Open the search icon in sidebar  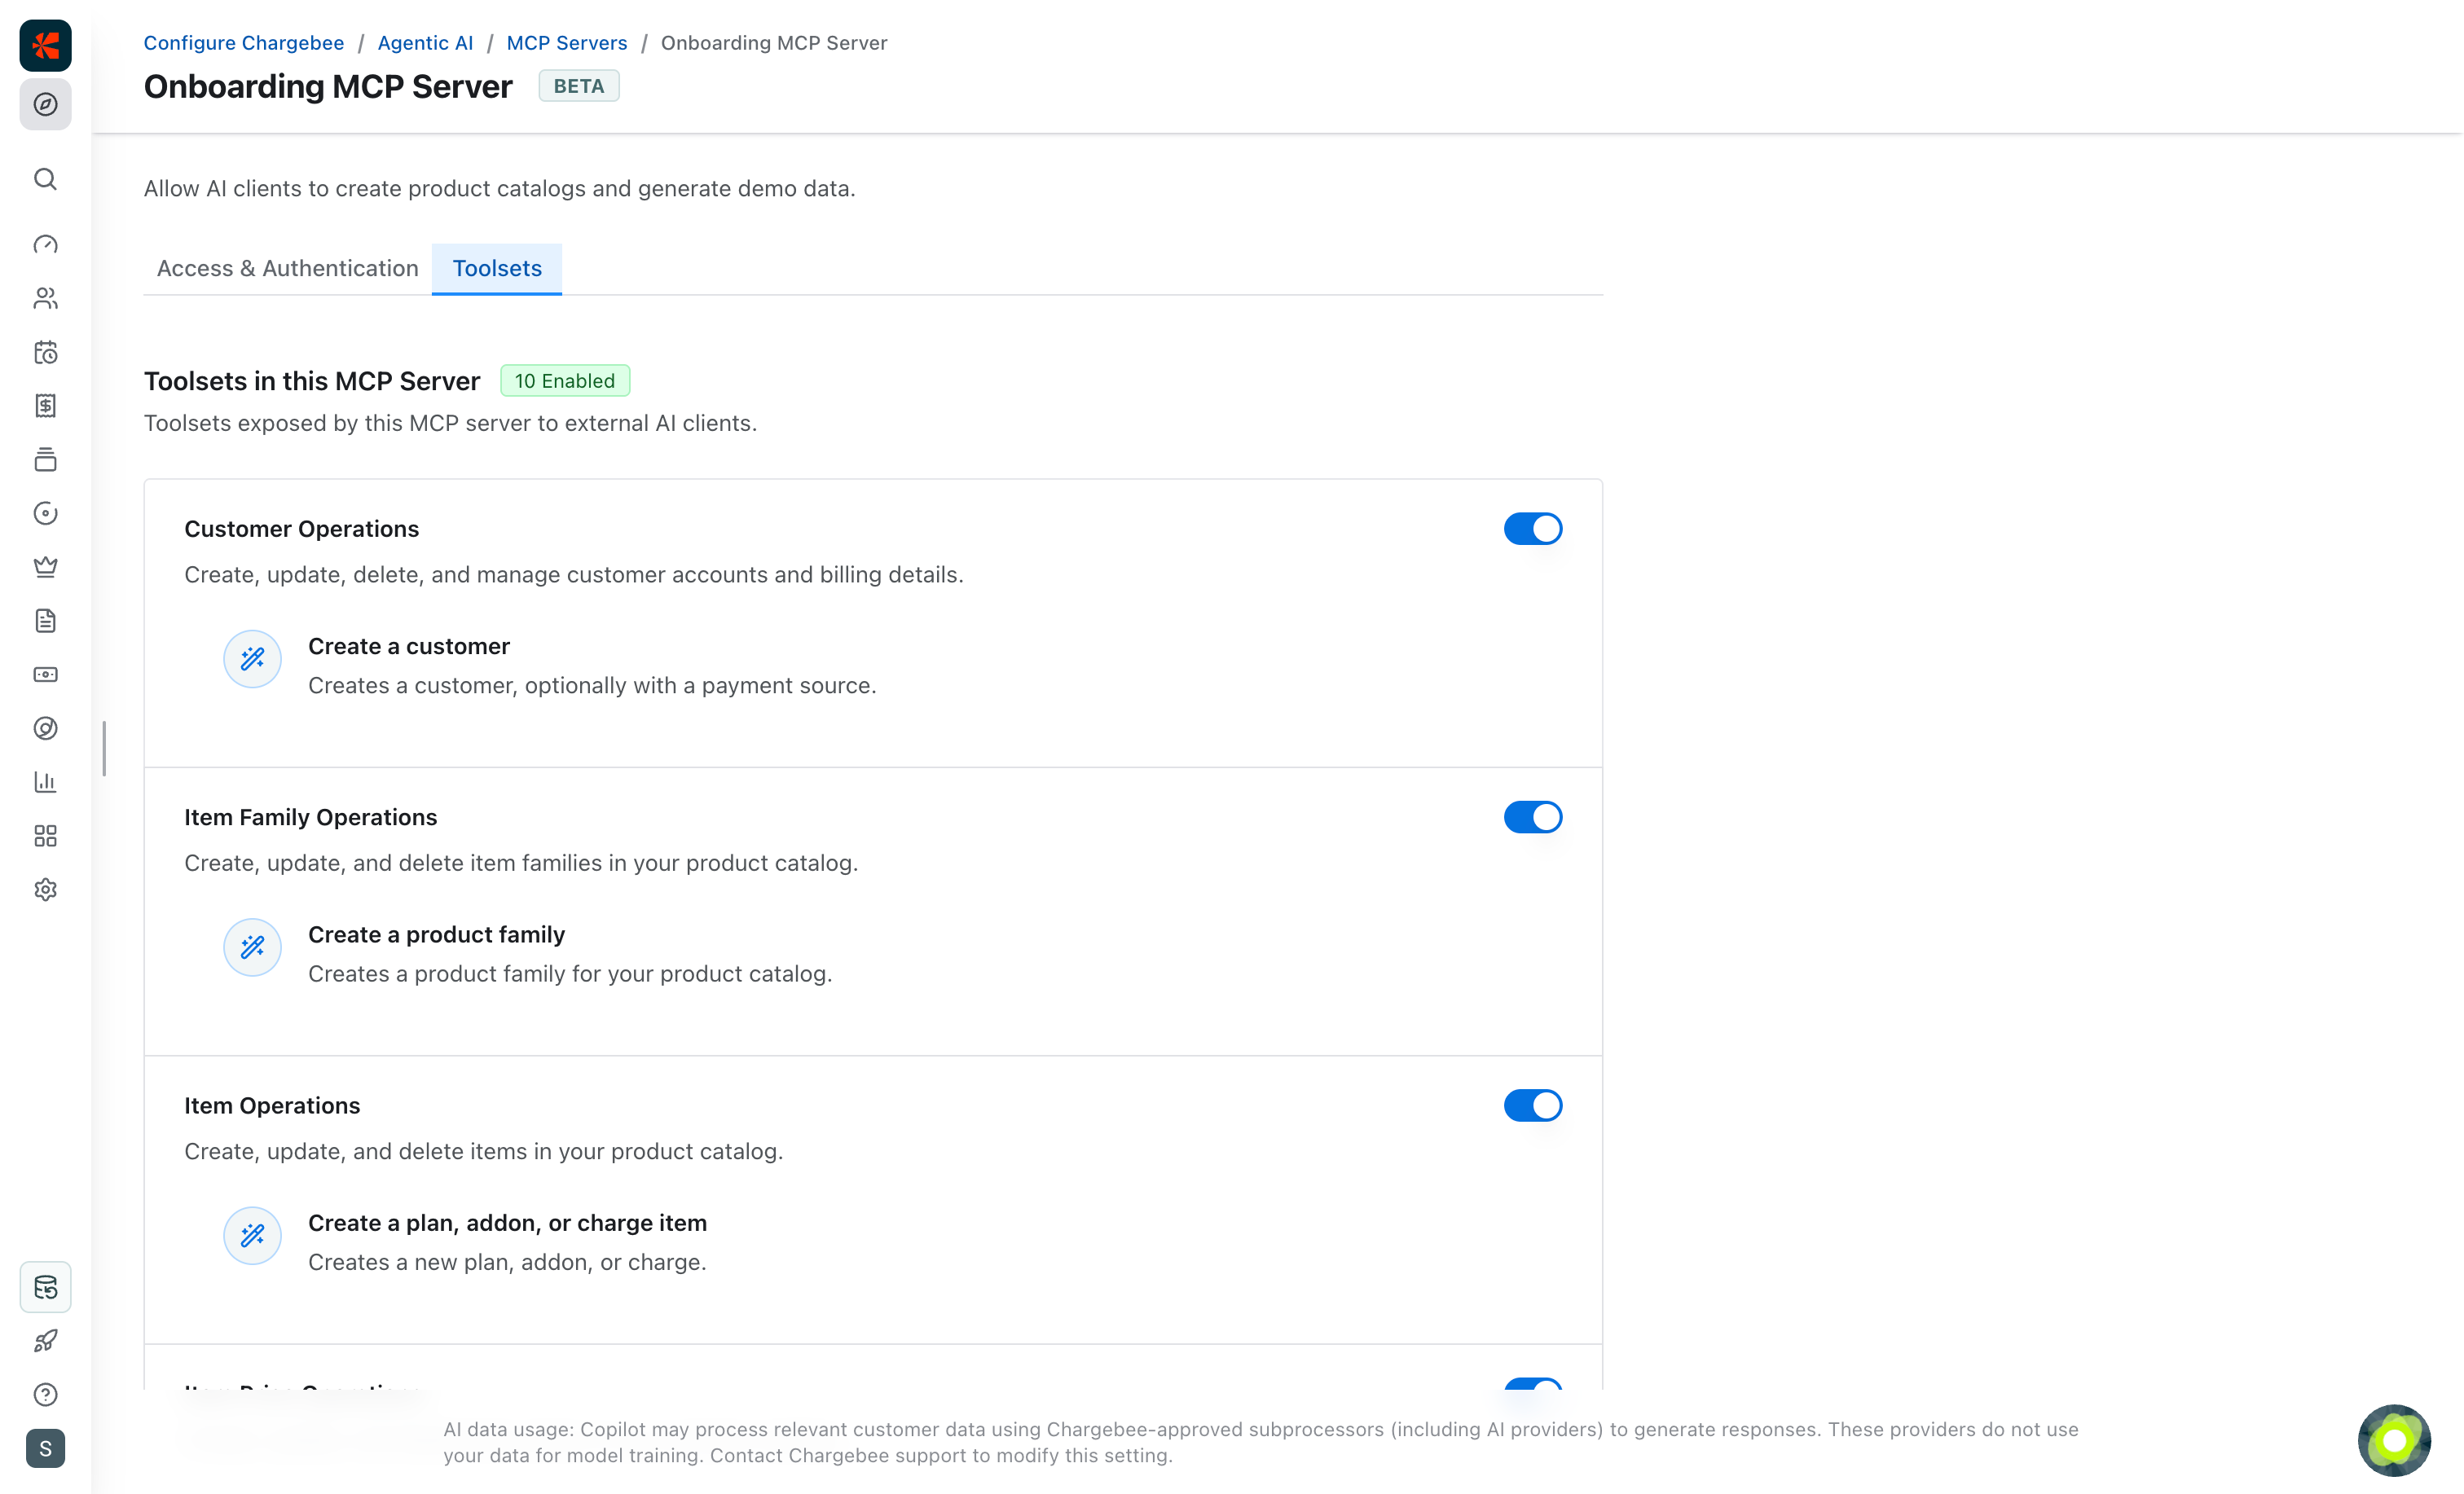[x=45, y=179]
